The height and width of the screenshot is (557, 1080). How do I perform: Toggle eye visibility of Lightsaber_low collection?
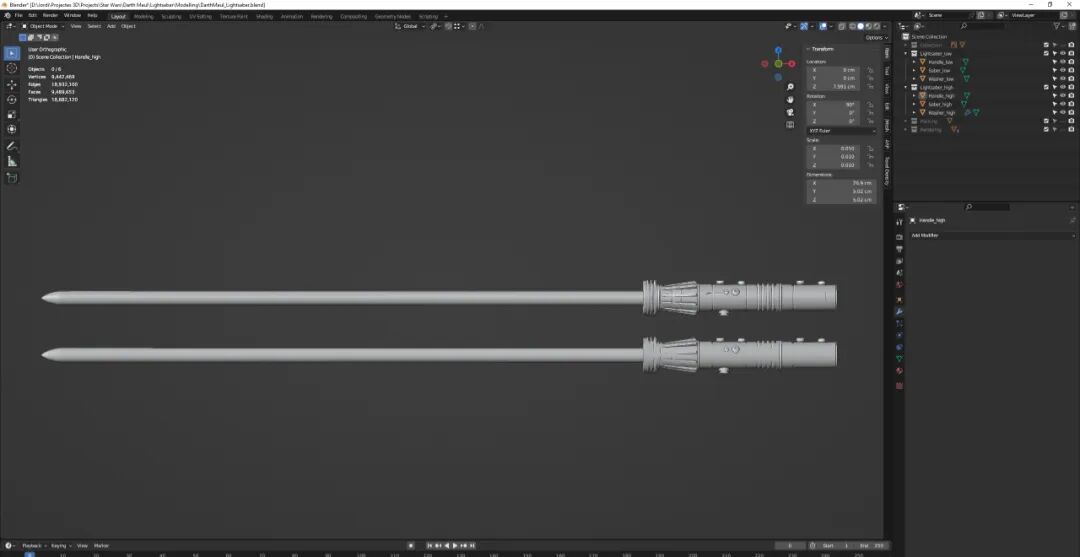1063,53
